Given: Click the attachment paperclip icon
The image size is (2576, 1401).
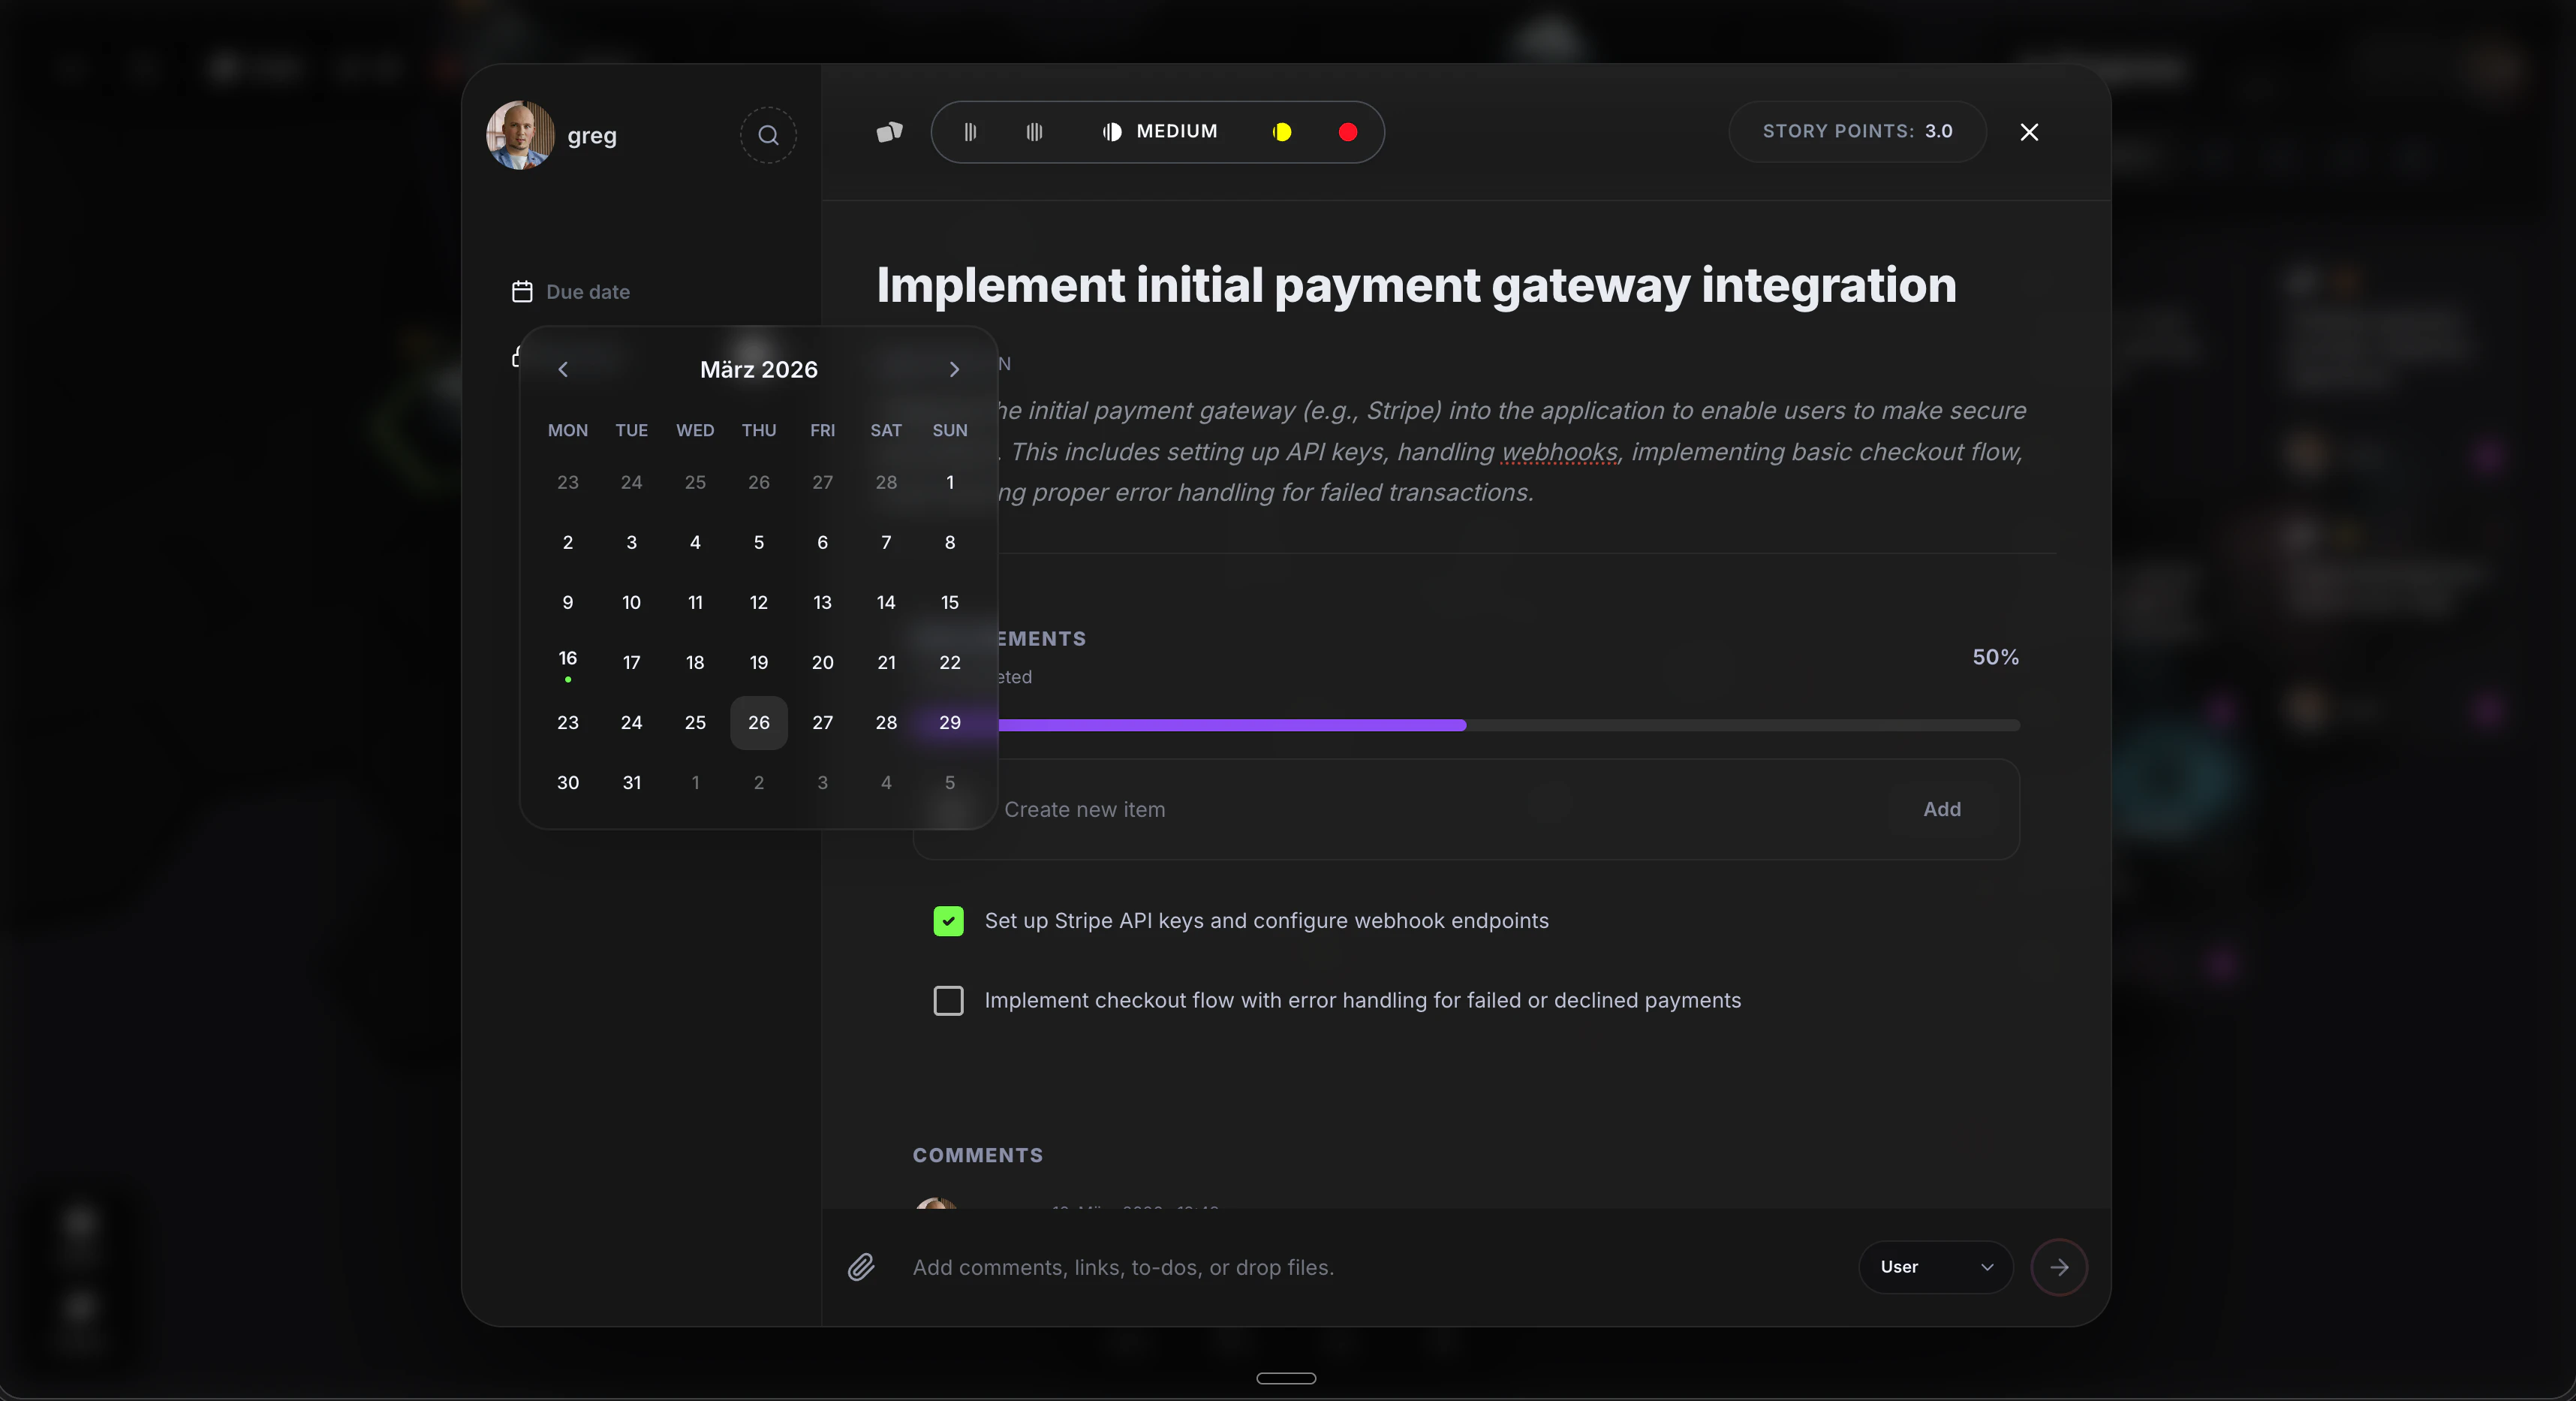Looking at the screenshot, I should pos(861,1267).
